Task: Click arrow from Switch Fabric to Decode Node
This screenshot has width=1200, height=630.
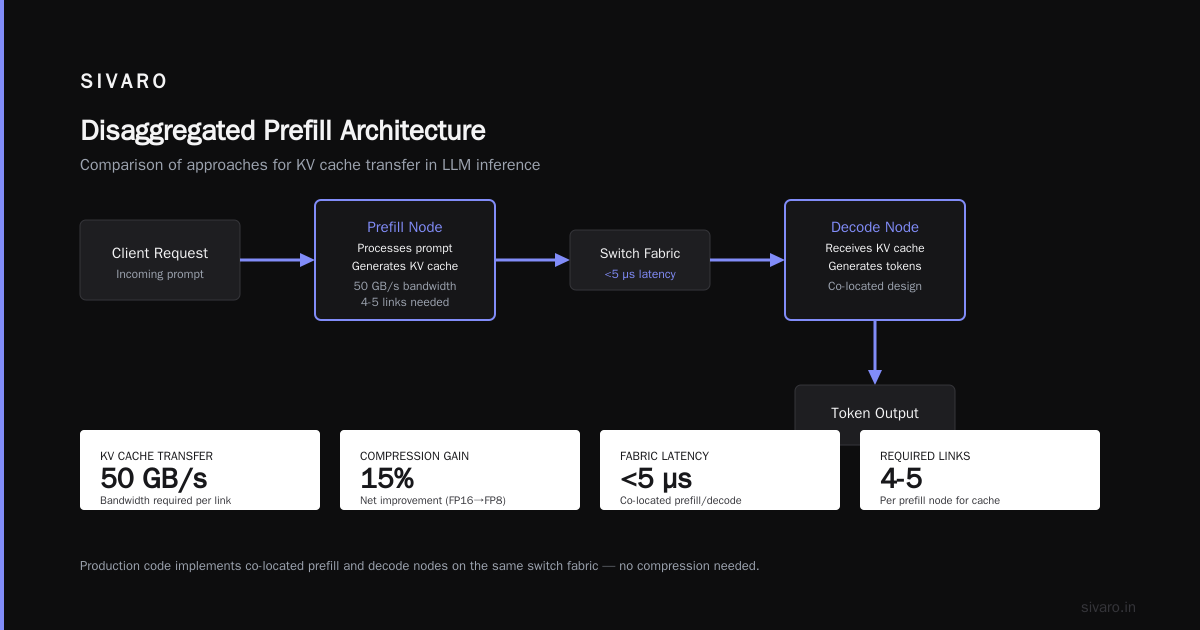Action: (747, 260)
